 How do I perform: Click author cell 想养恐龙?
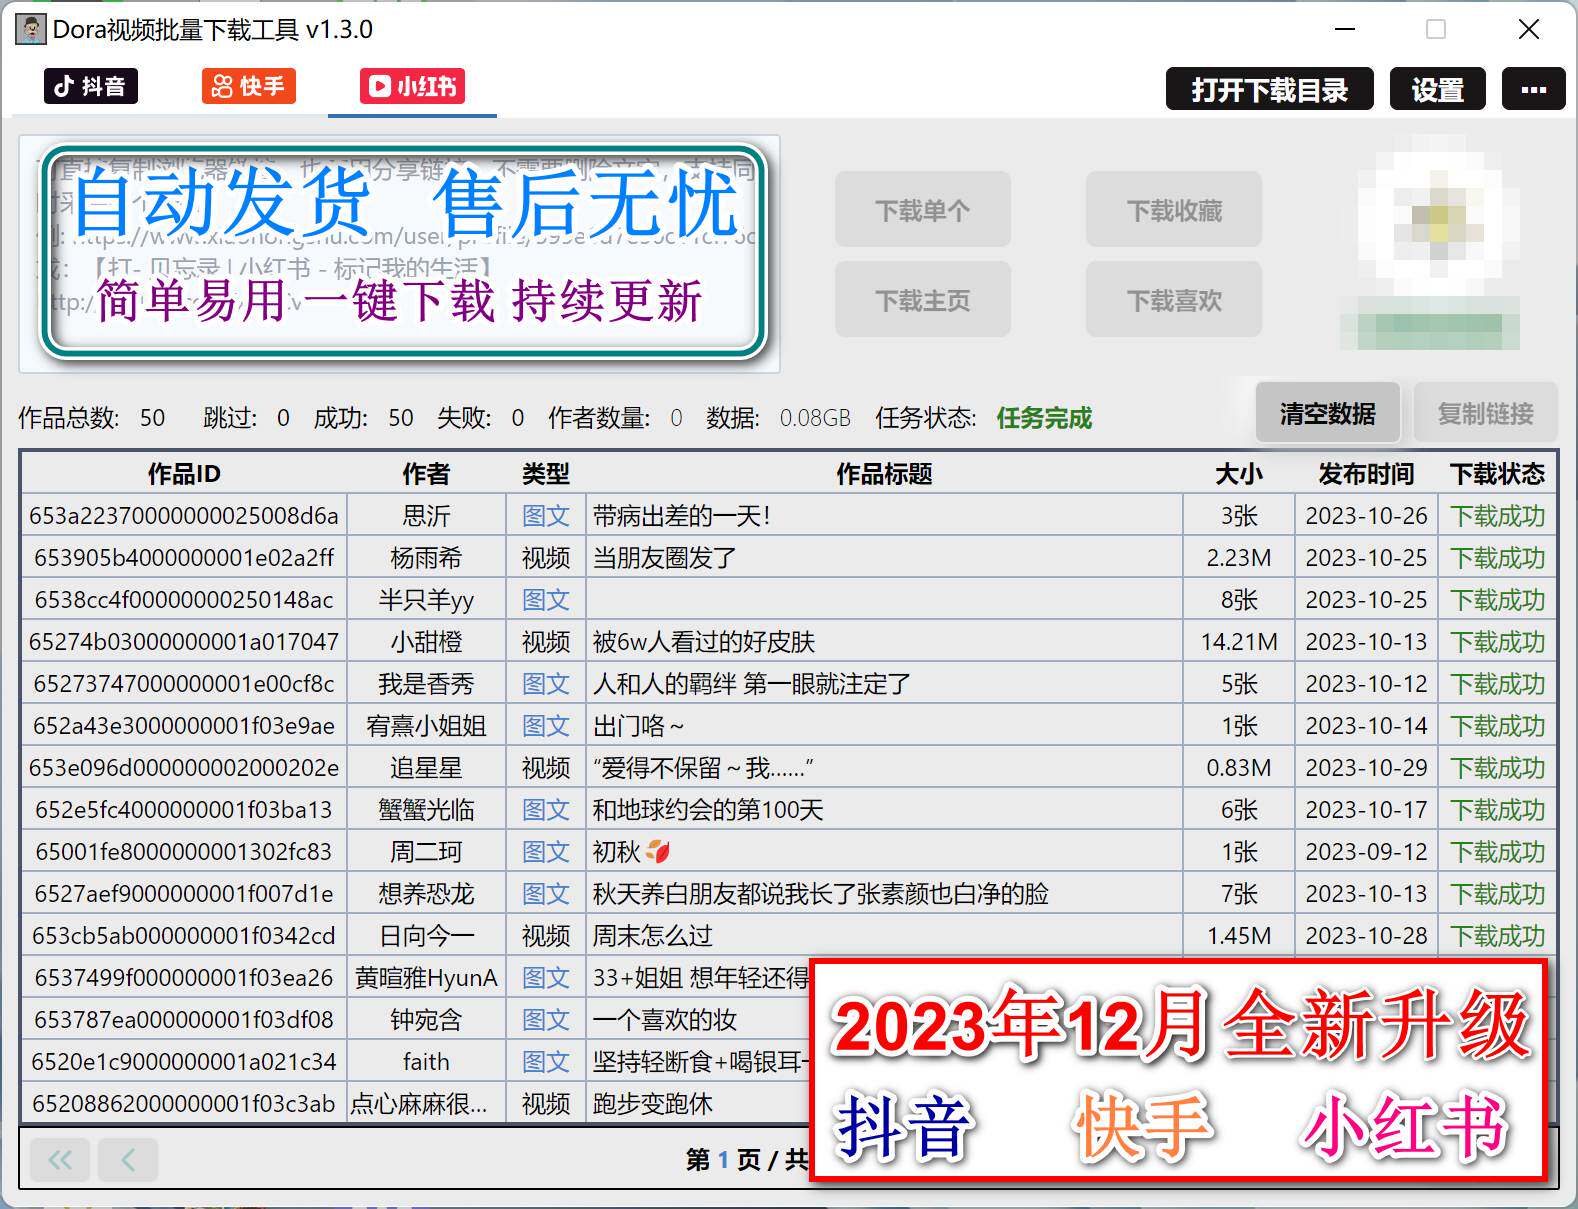426,894
